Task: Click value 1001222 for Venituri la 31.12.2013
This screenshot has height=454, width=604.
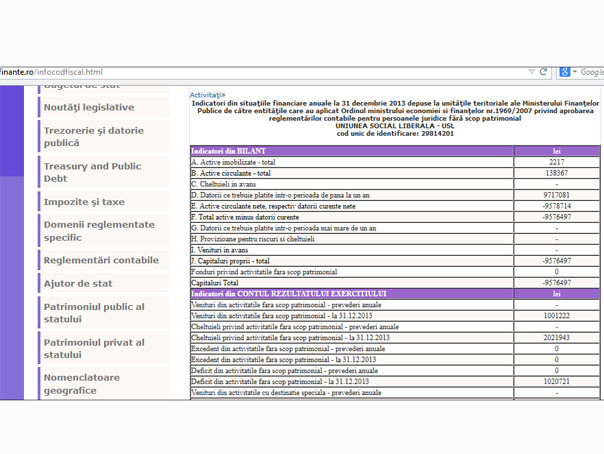Action: 557,316
